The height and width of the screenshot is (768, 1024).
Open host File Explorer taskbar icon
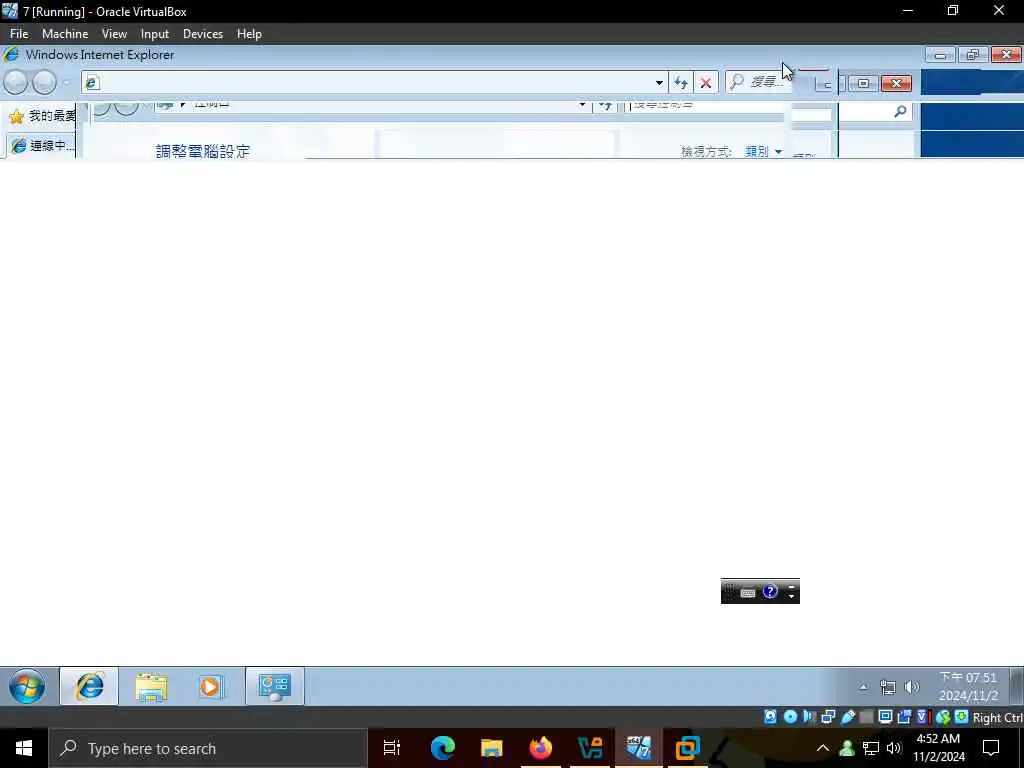tap(492, 748)
